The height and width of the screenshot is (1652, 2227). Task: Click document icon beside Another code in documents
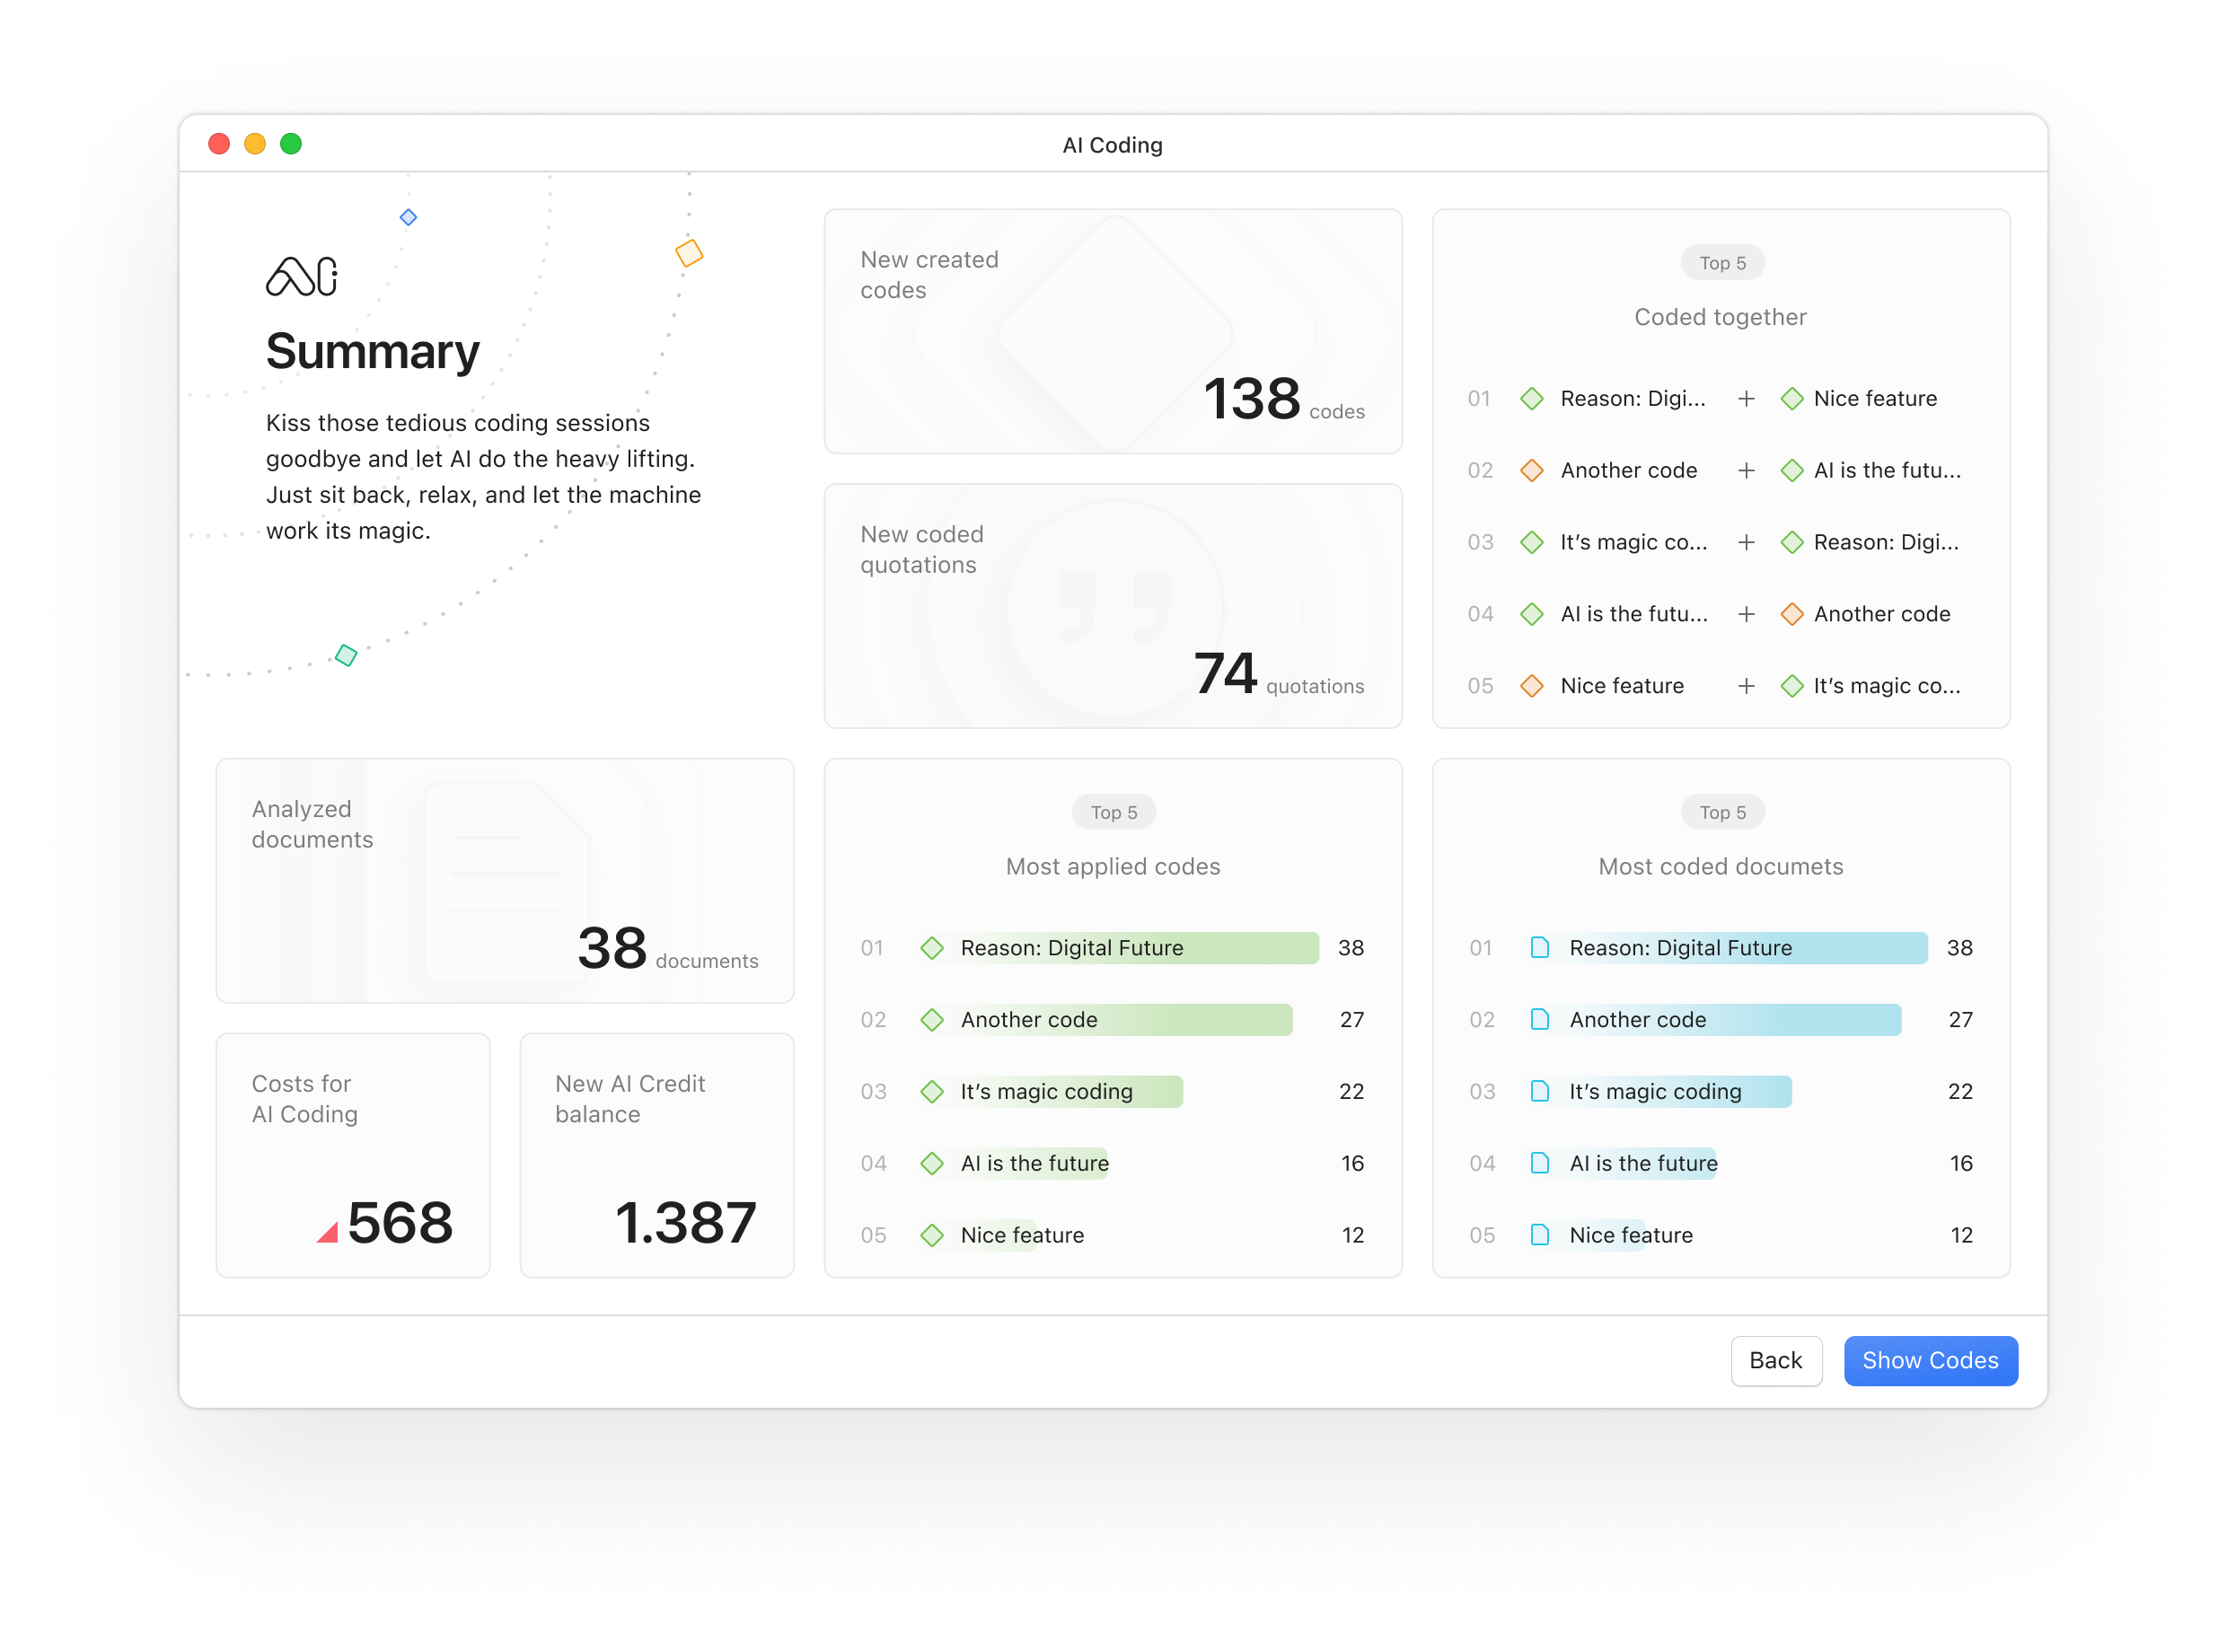(1540, 1020)
